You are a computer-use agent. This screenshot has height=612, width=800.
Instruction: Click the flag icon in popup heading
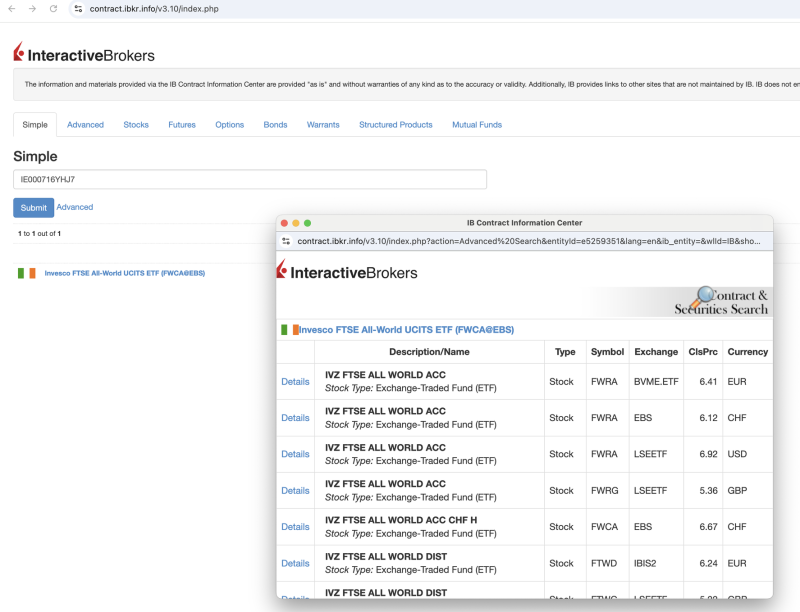point(290,330)
